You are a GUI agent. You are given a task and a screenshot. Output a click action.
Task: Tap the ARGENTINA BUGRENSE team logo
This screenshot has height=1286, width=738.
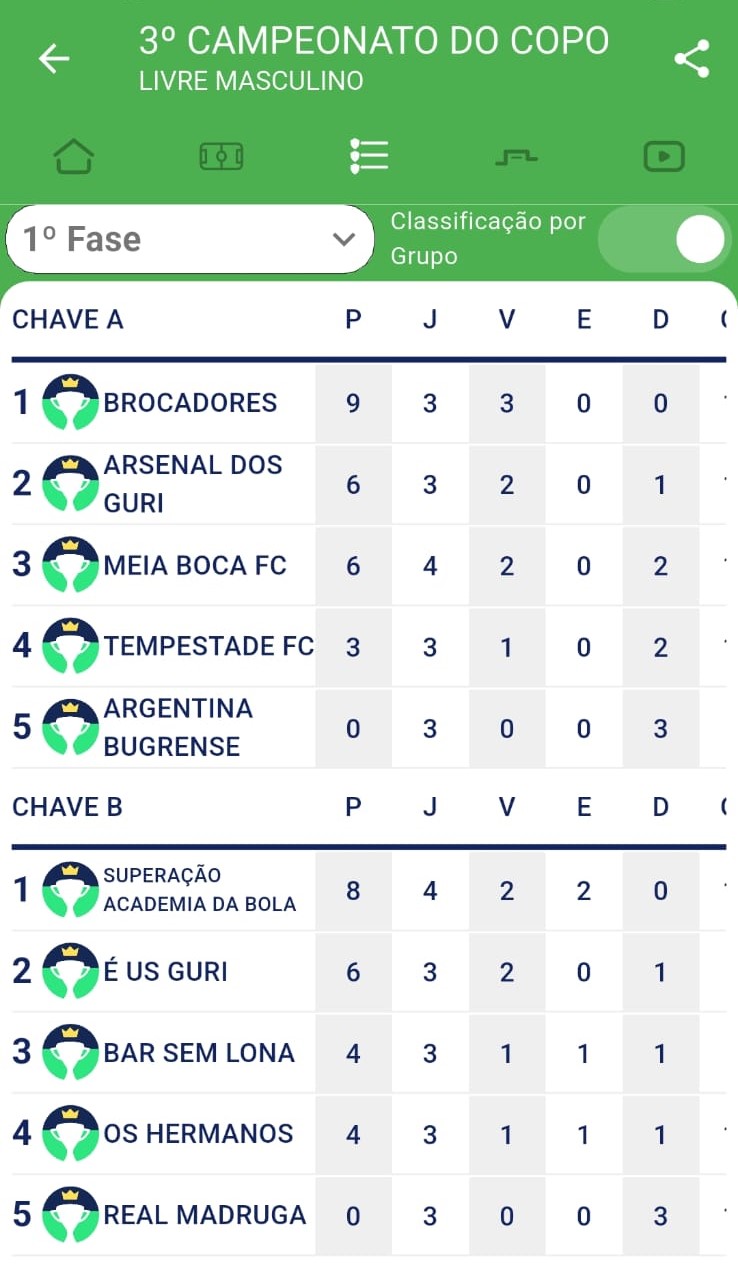(70, 728)
